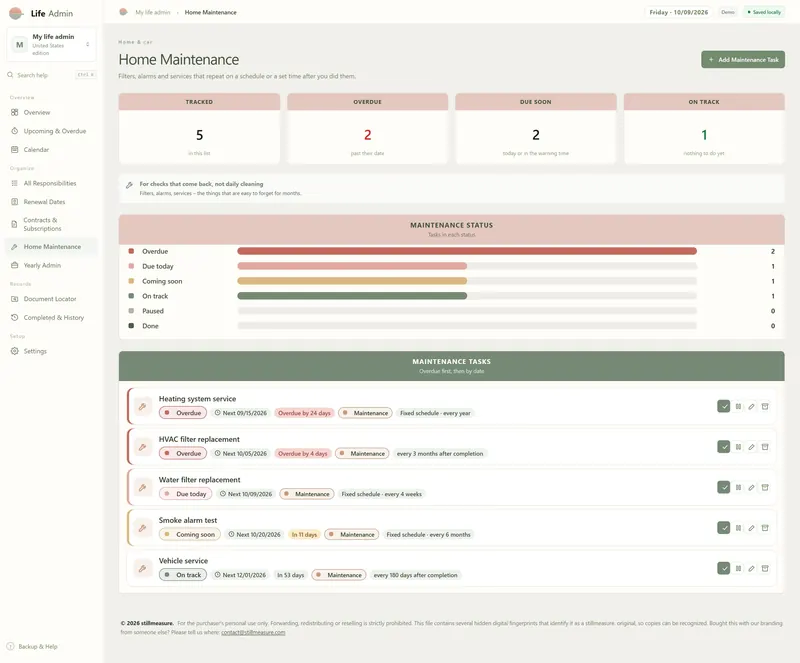Go to Upcoming & Overdue
Viewport: 800px width, 663px height.
coord(51,131)
